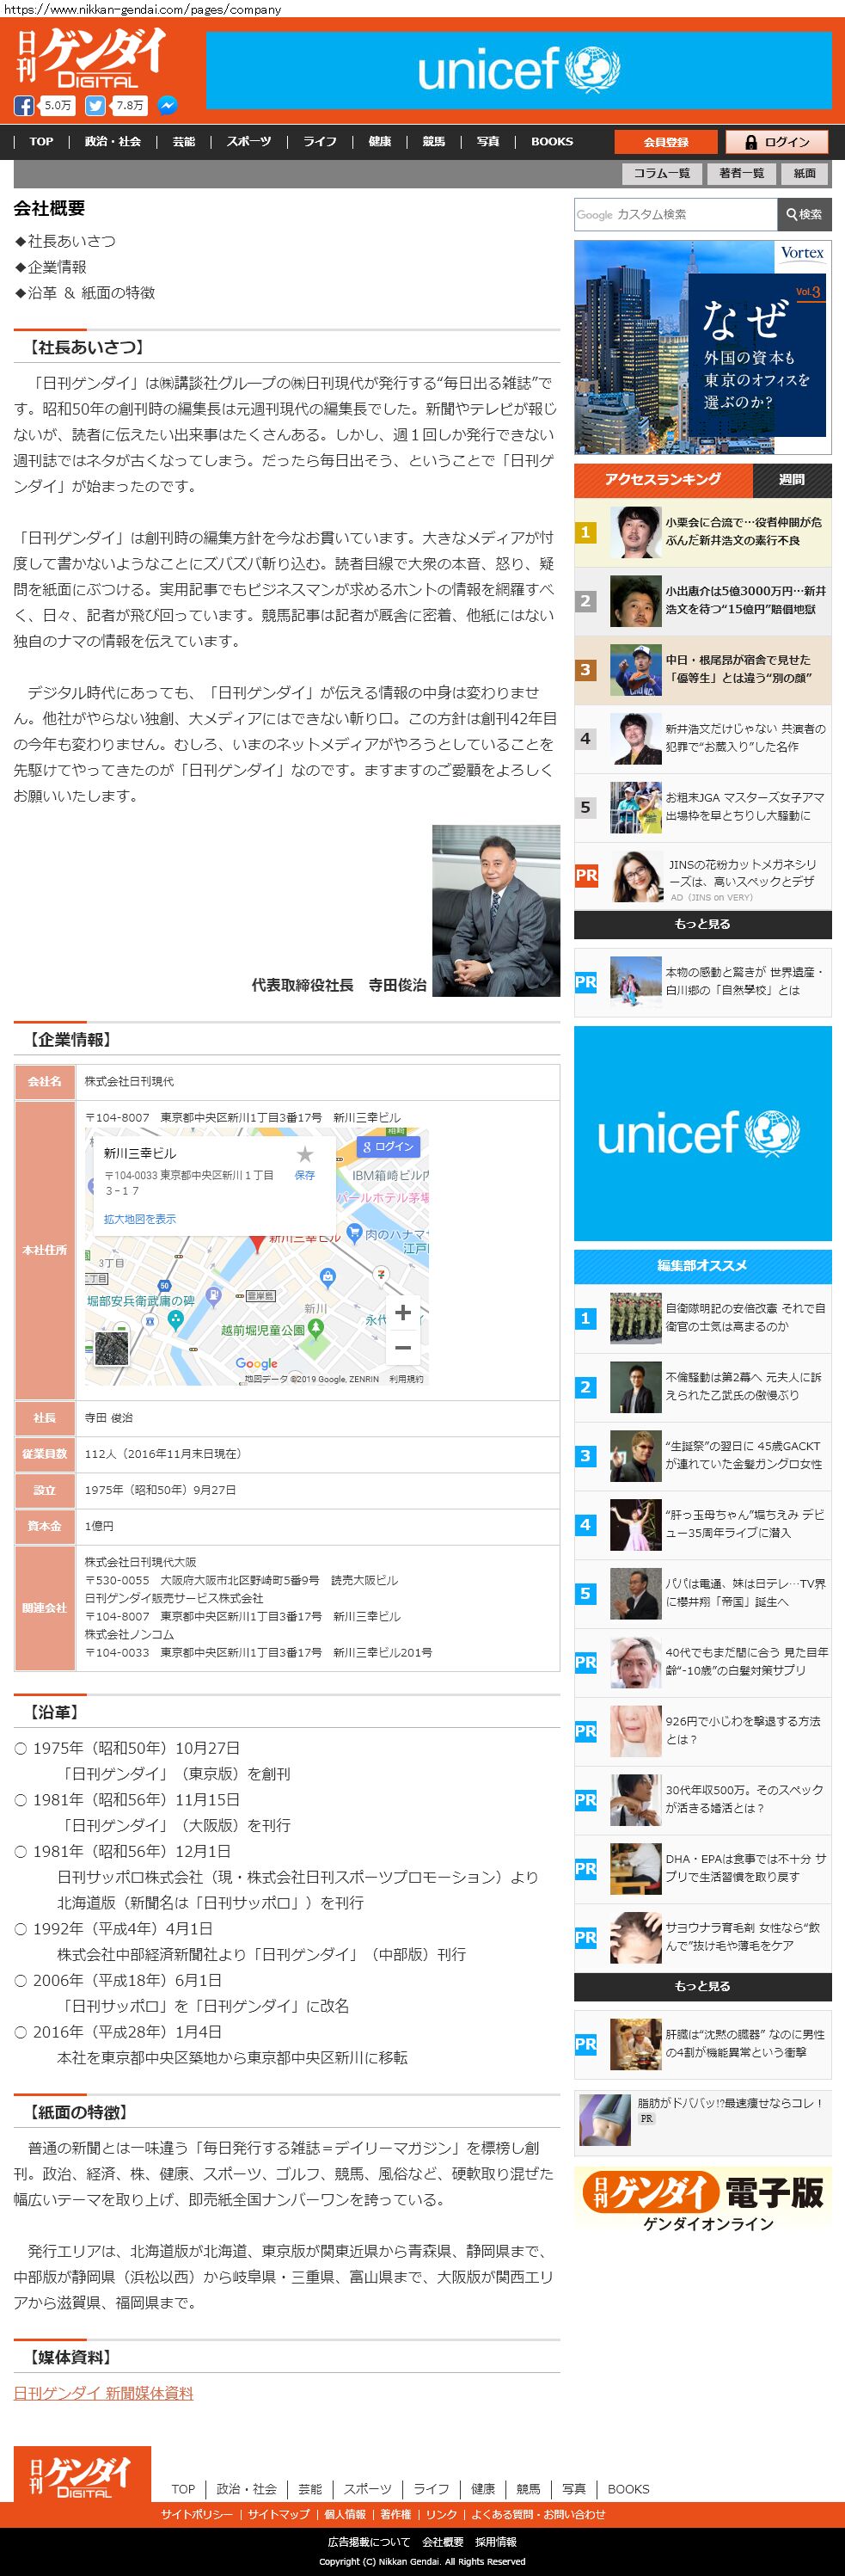Click the 検索 search button
Screen dimensions: 845x2576
click(804, 214)
